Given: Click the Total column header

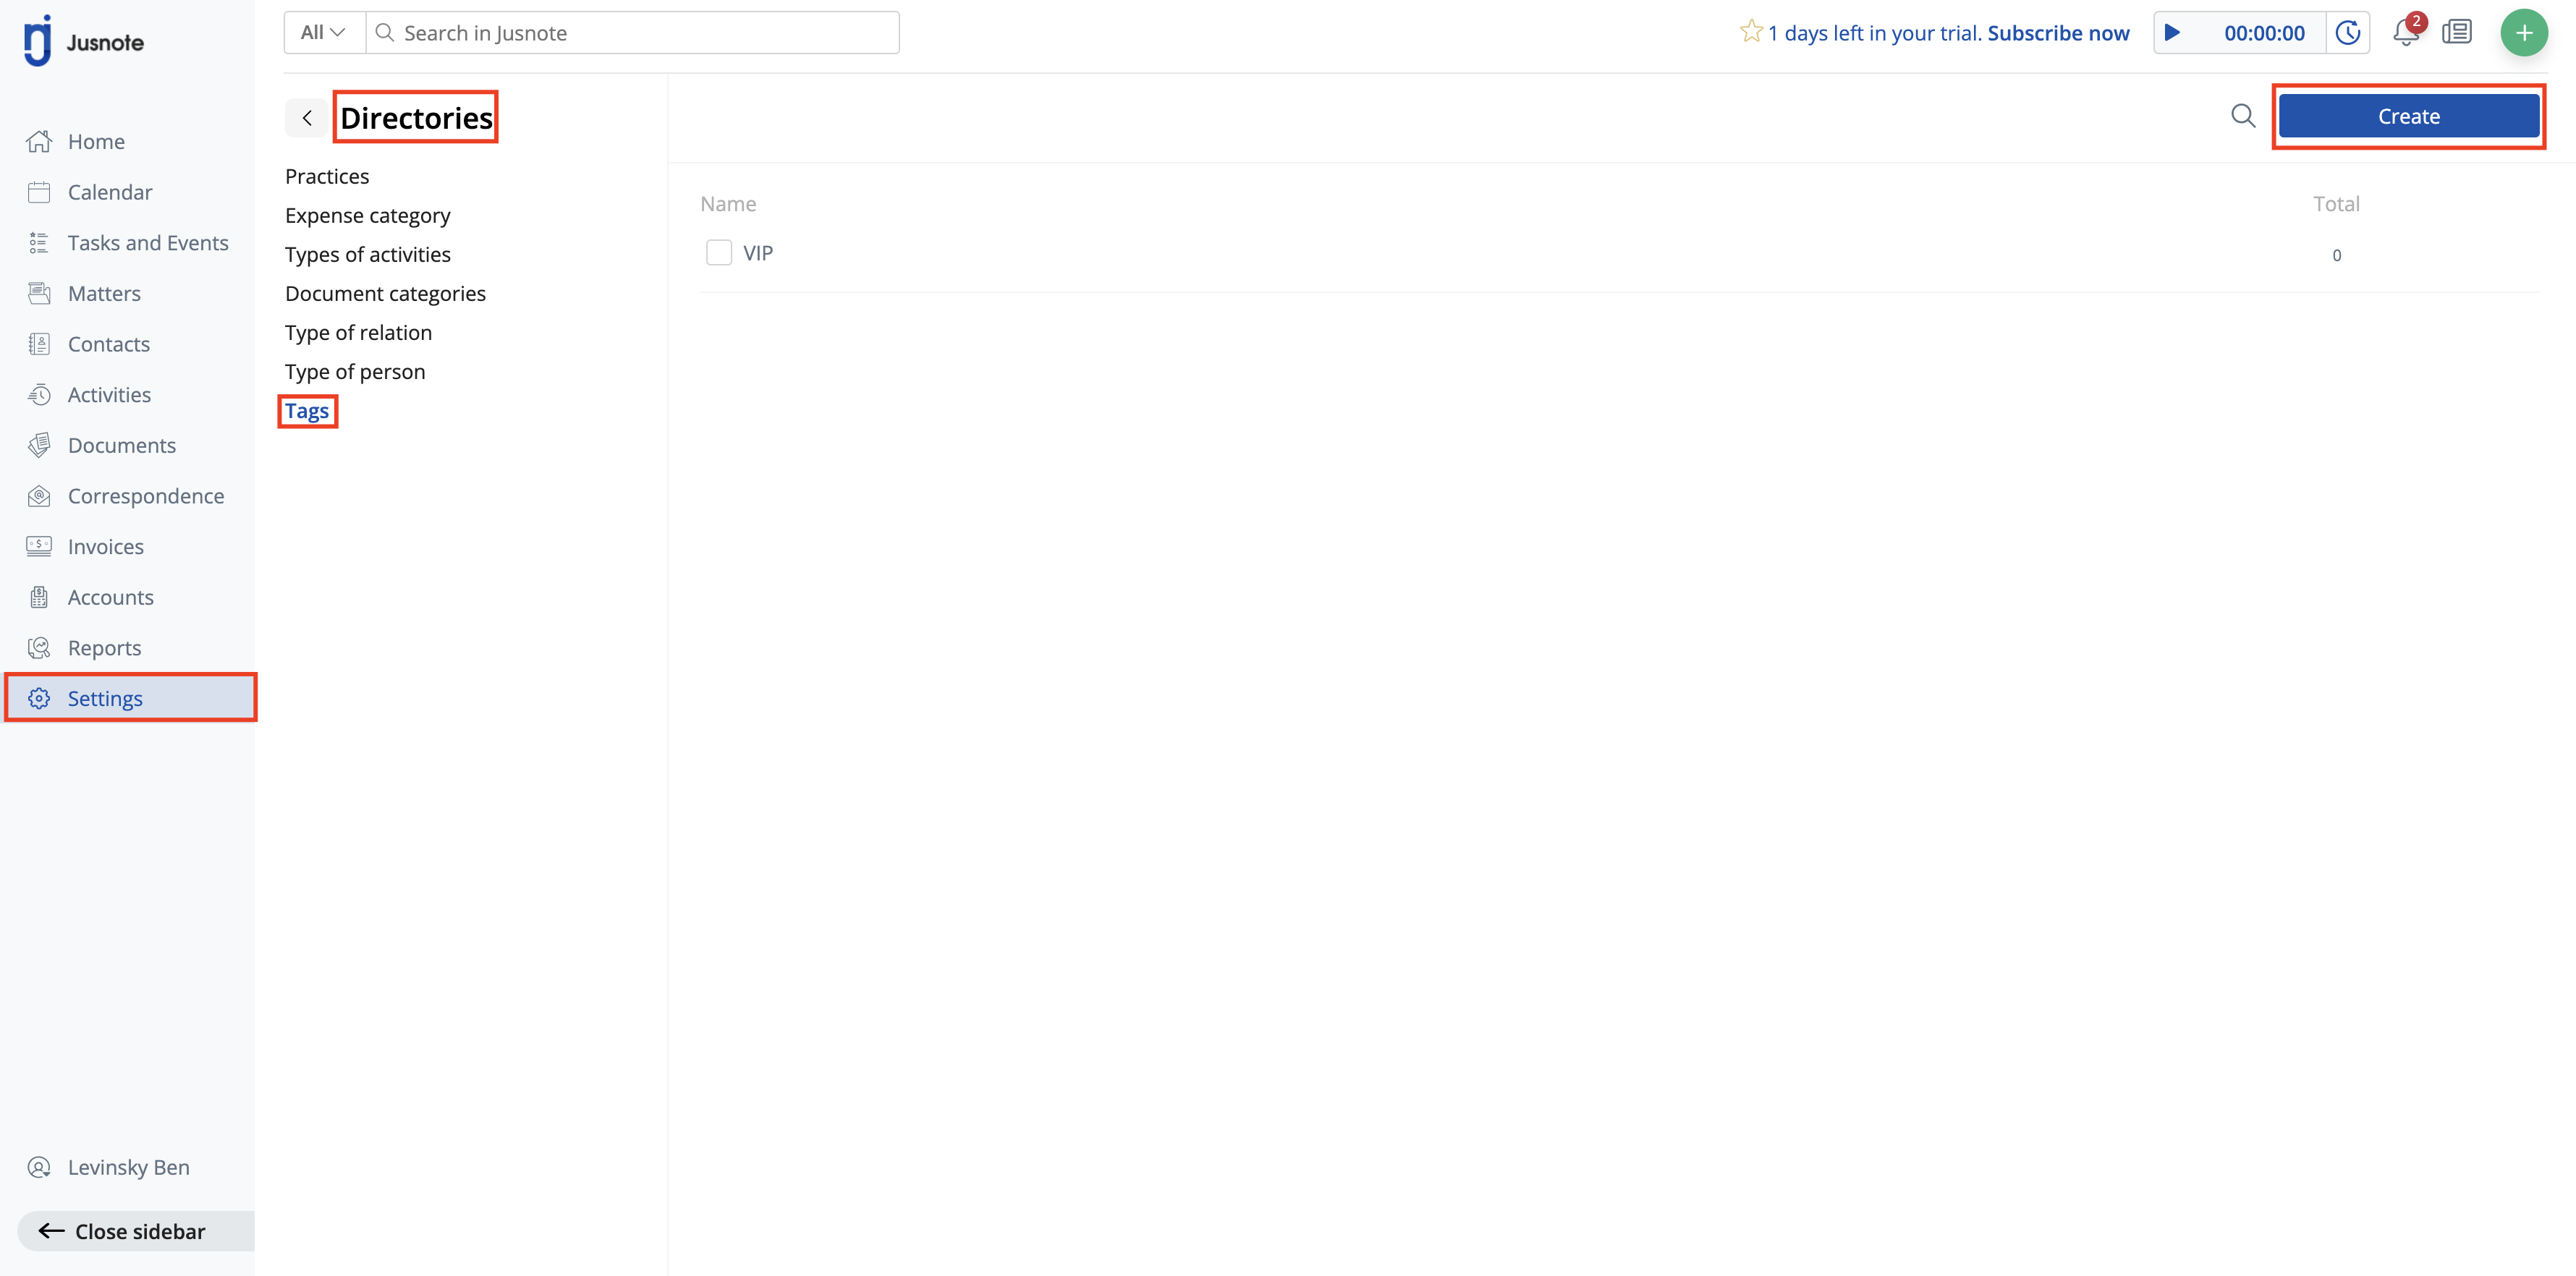Looking at the screenshot, I should point(2336,204).
